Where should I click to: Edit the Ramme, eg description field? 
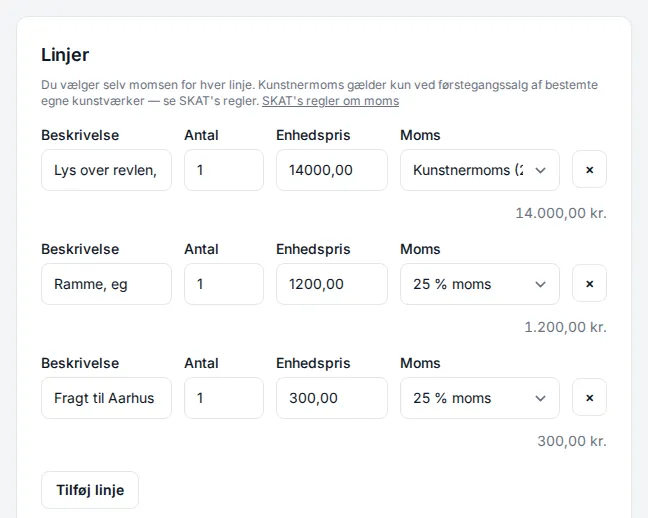coord(106,284)
